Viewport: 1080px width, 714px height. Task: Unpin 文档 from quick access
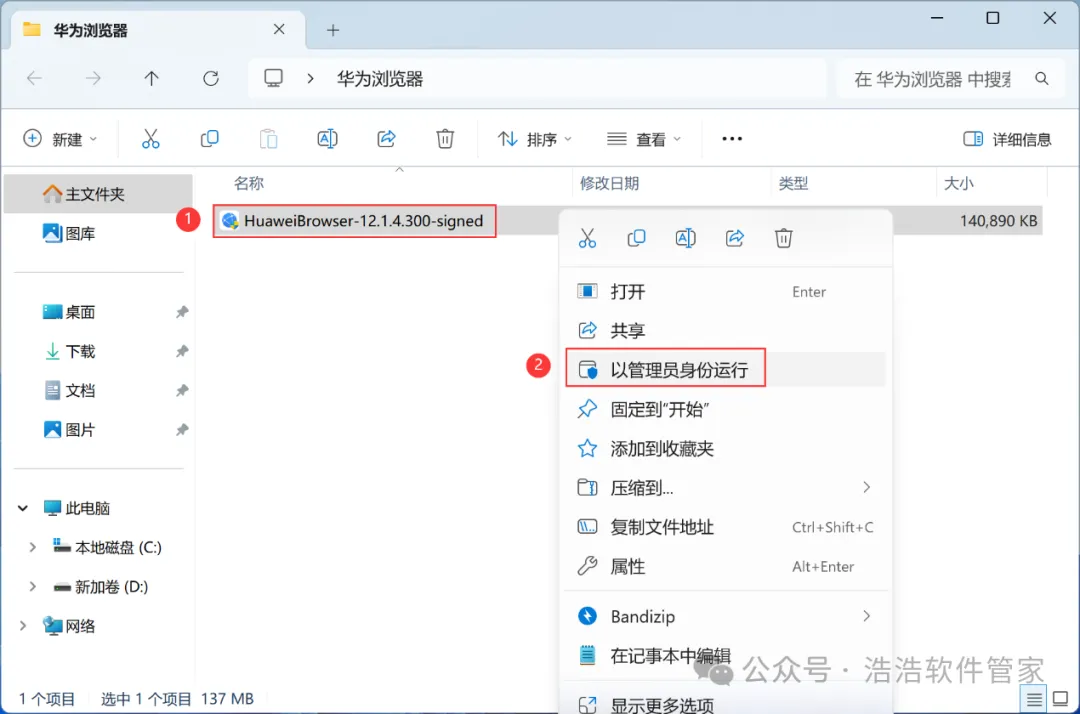coord(182,390)
